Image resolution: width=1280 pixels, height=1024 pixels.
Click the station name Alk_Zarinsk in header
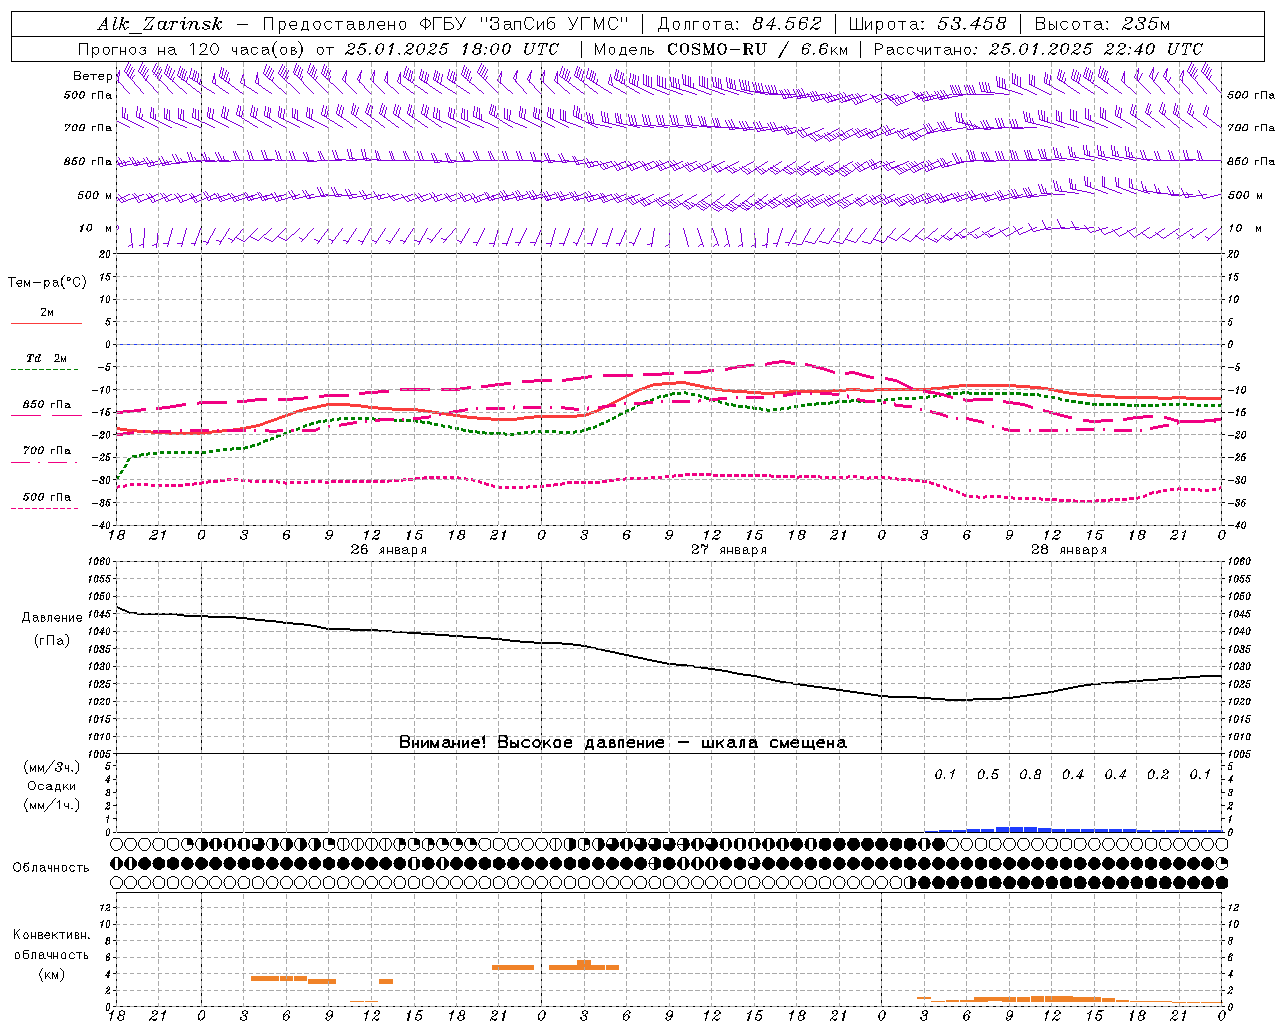[160, 24]
